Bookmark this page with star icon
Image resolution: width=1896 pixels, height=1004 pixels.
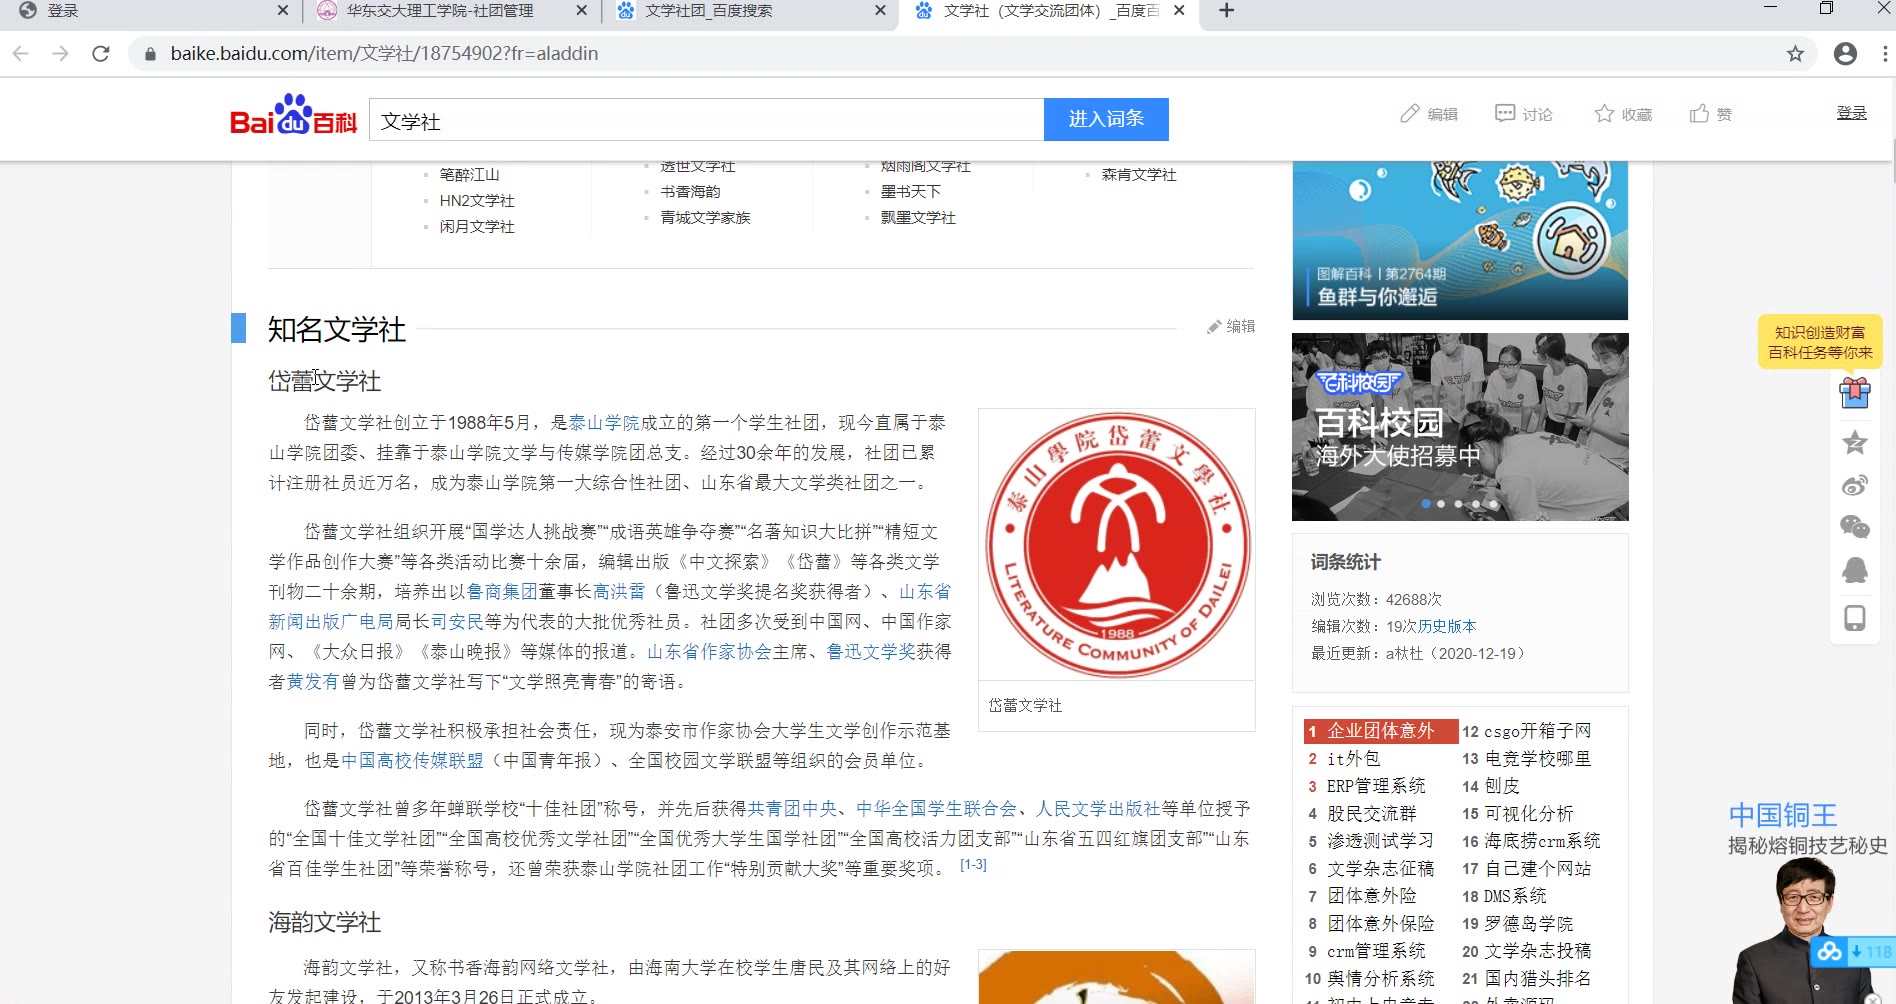1795,54
